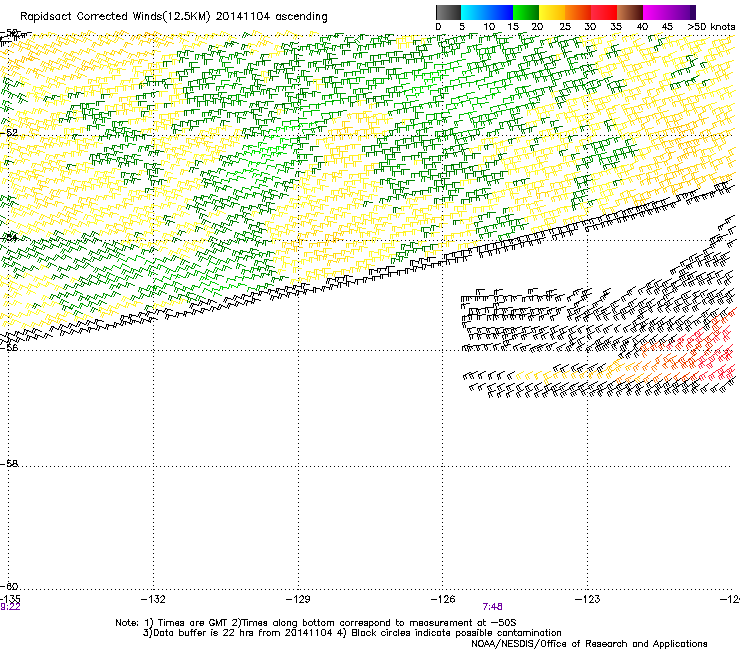
Task: Click the '>50 knots' legend label
Action: coord(711,27)
